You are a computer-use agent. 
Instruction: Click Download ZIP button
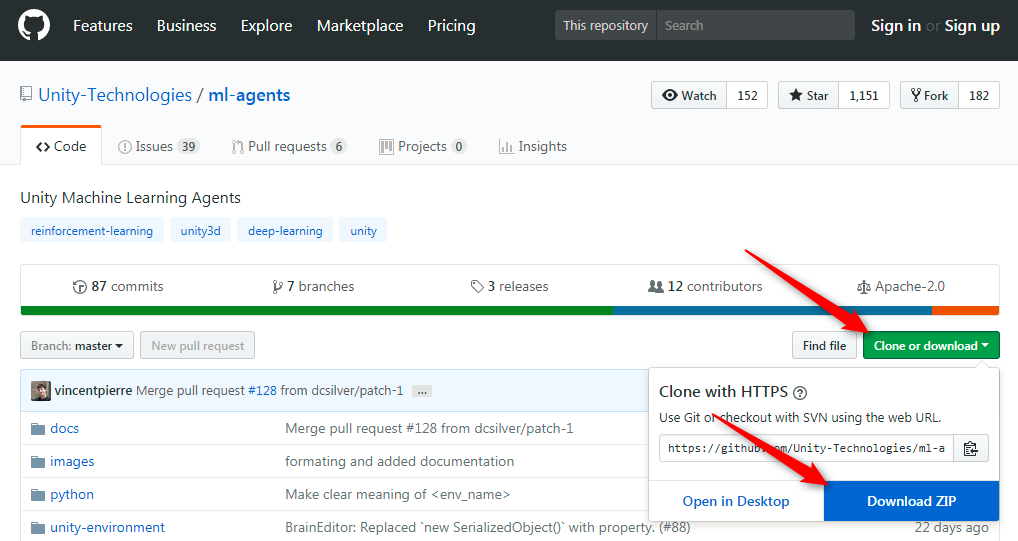(912, 501)
